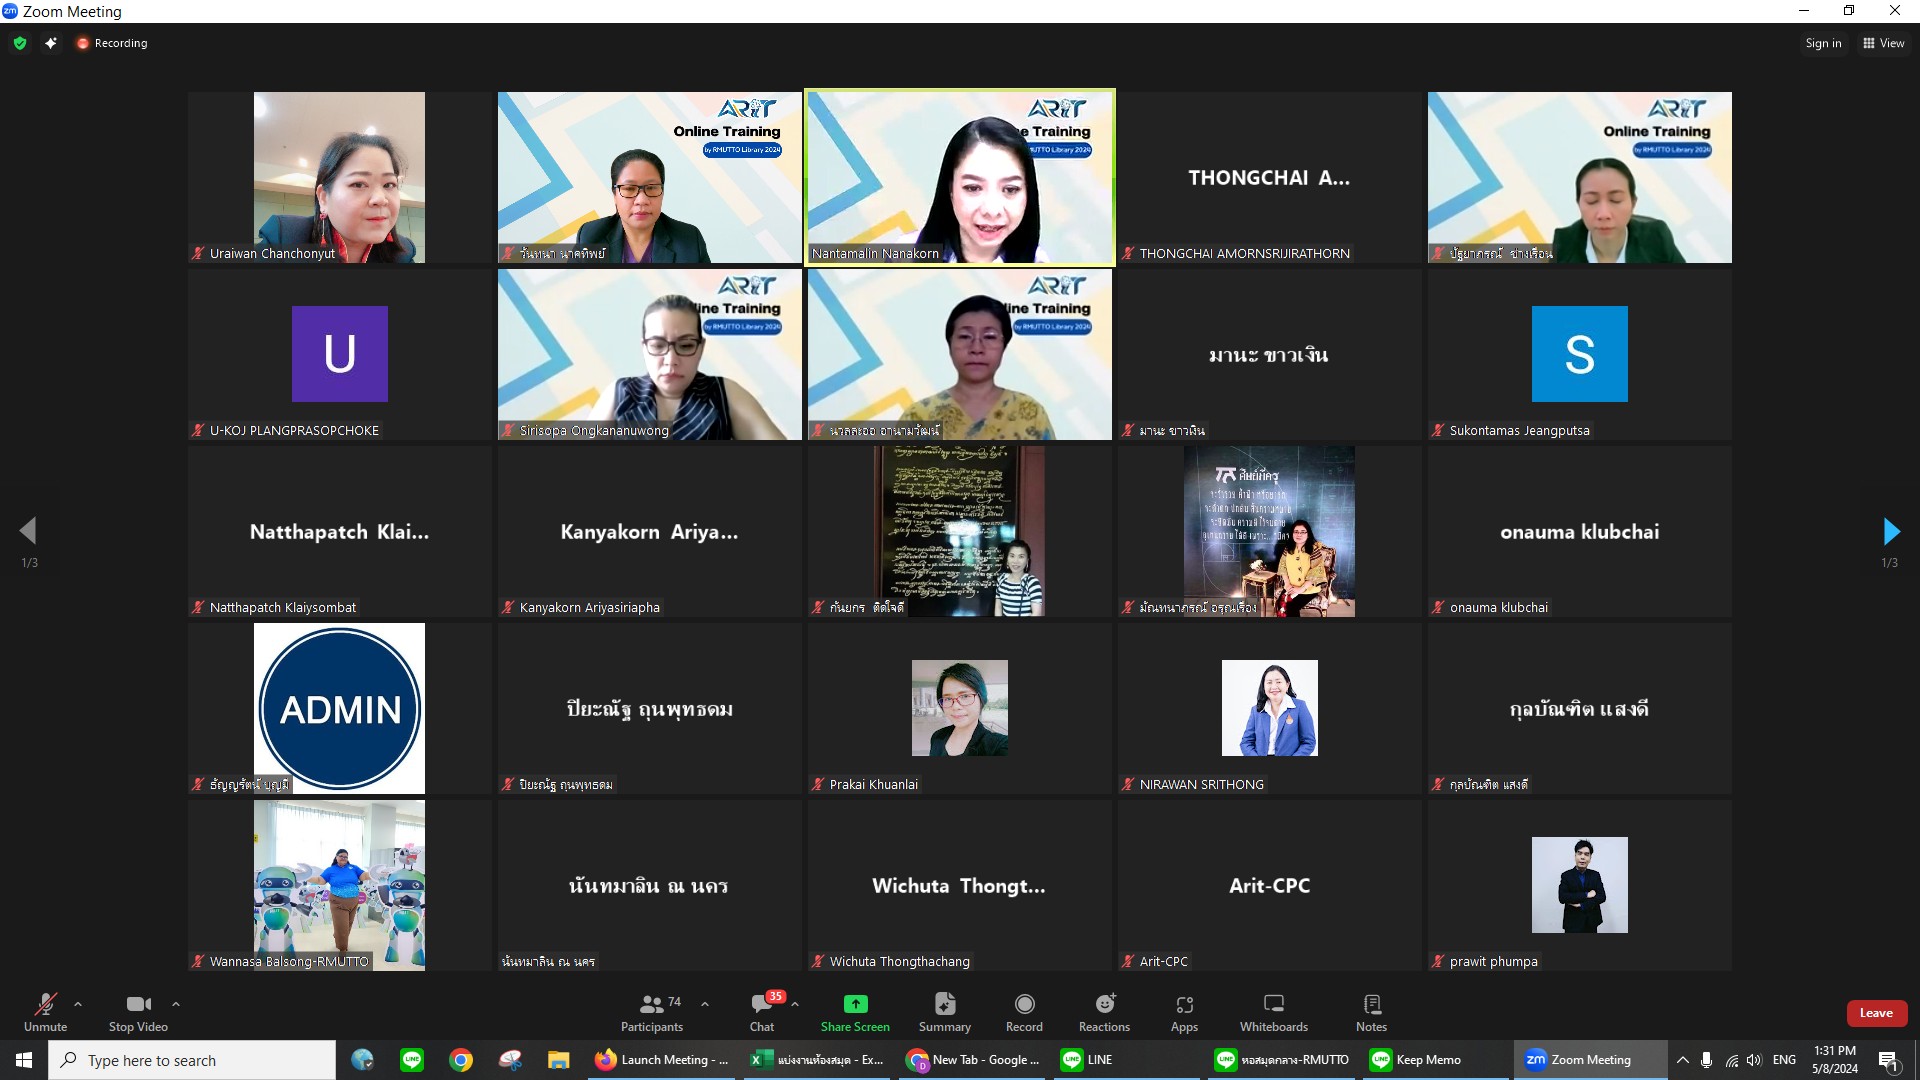Open Windows Start menu
The width and height of the screenshot is (1920, 1080).
click(x=24, y=1060)
